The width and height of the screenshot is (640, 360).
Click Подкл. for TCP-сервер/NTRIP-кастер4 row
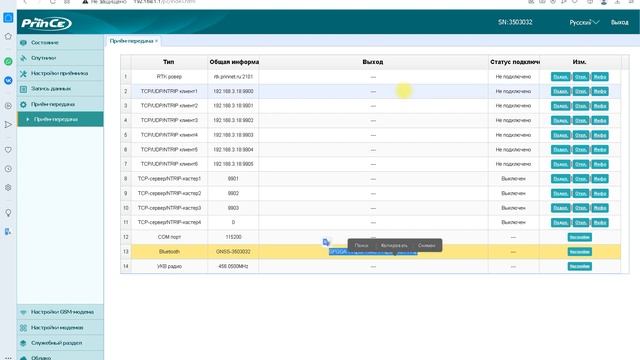[560, 222]
